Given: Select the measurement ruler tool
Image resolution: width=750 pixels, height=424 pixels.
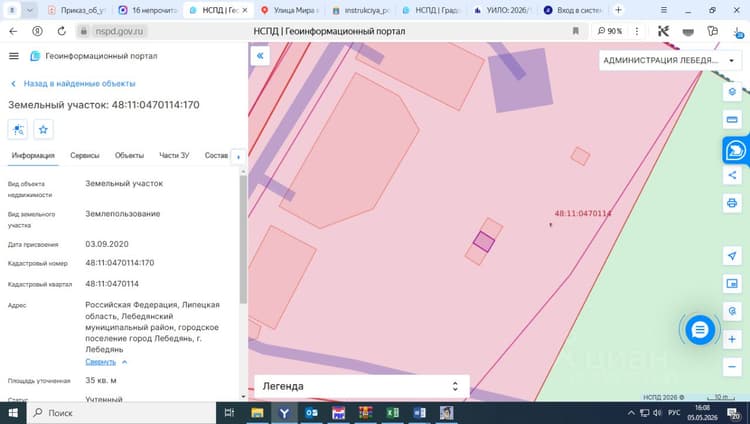Looking at the screenshot, I should pos(732,119).
